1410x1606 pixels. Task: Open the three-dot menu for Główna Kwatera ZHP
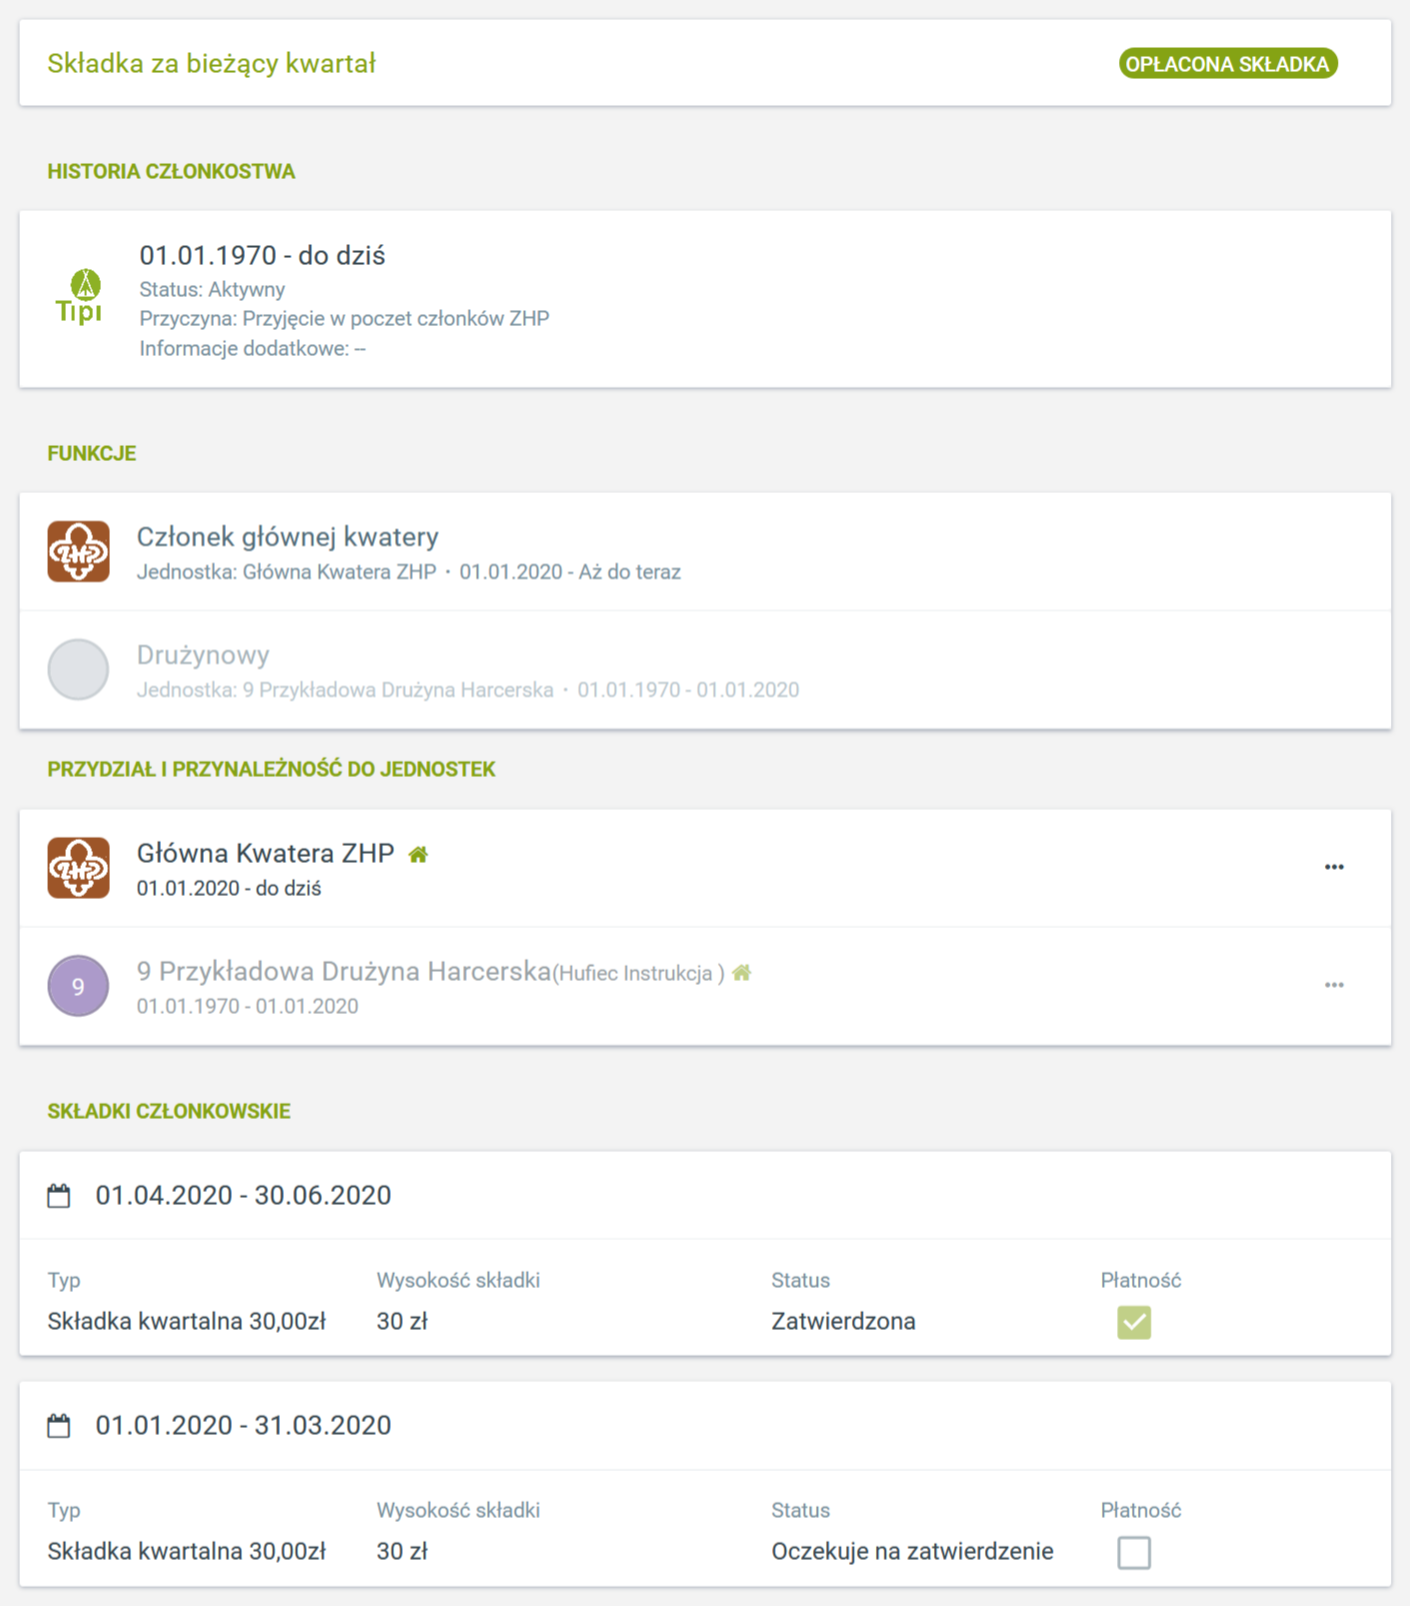coord(1334,867)
